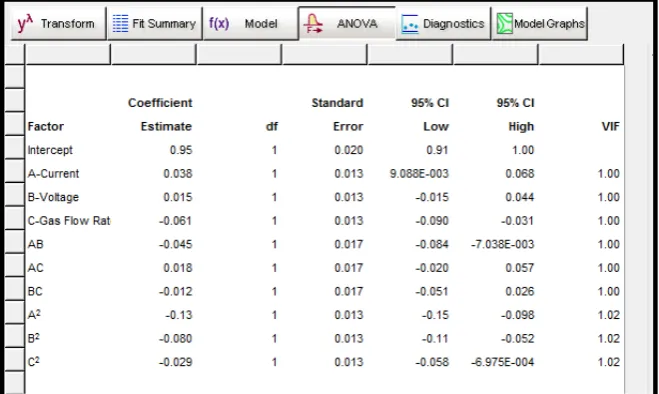Click the y-lambda Transform icon

pos(25,24)
